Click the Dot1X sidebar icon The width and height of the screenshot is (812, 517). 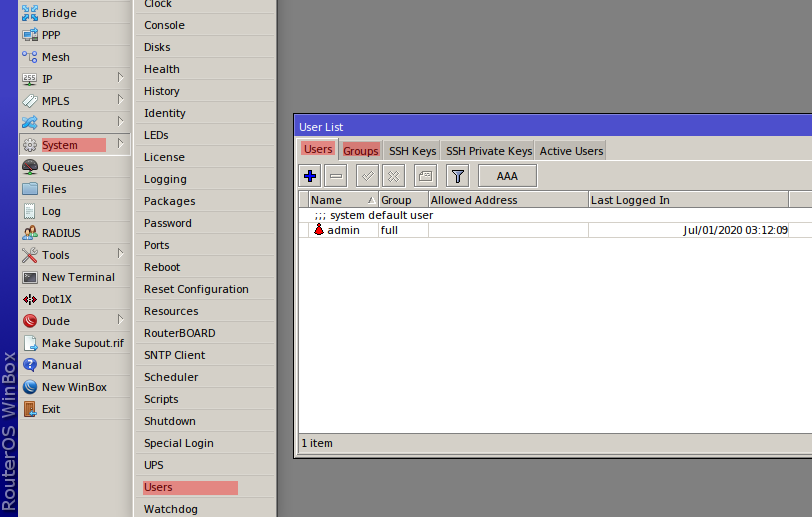click(x=30, y=299)
